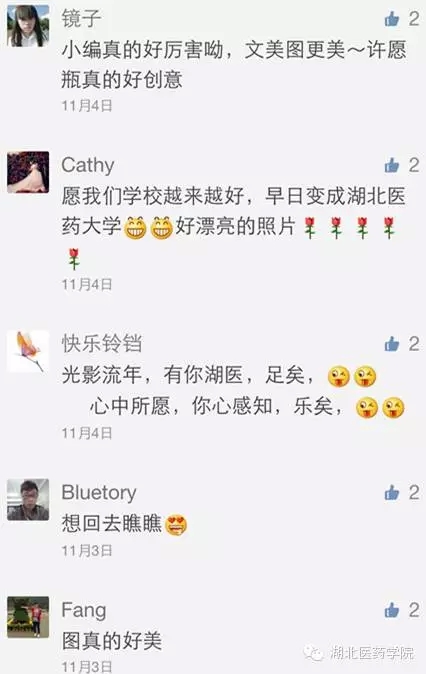Screen dimensions: 426x674
Task: Select the comment beginning 光影流年
Action: tap(233, 391)
